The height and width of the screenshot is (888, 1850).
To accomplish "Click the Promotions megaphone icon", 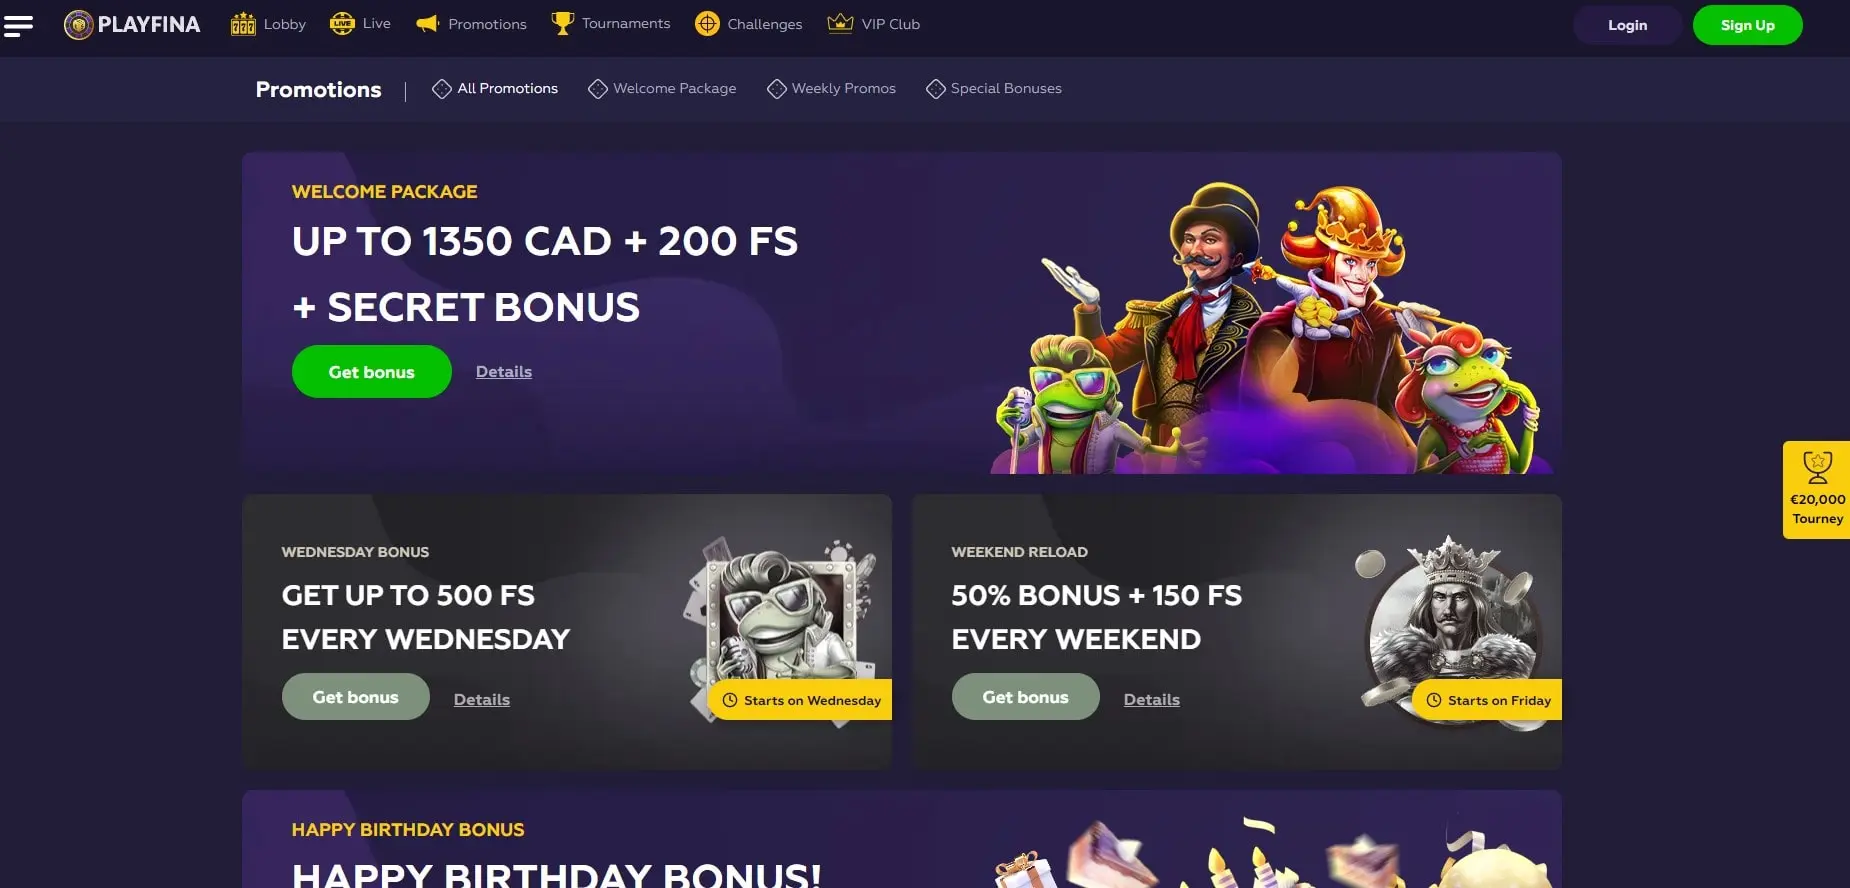I will click(428, 23).
